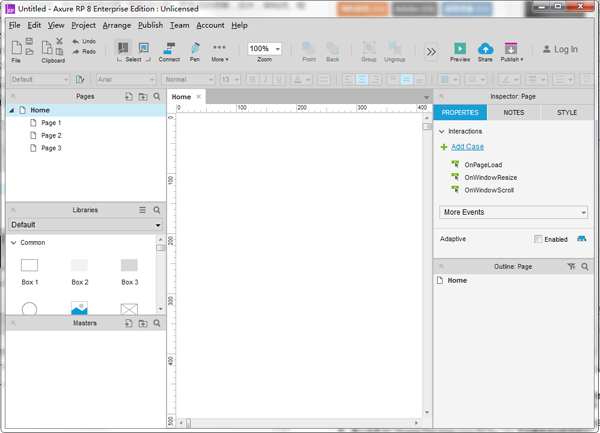Open the More Events dropdown
Screen dimensions: 600x433
(514, 212)
